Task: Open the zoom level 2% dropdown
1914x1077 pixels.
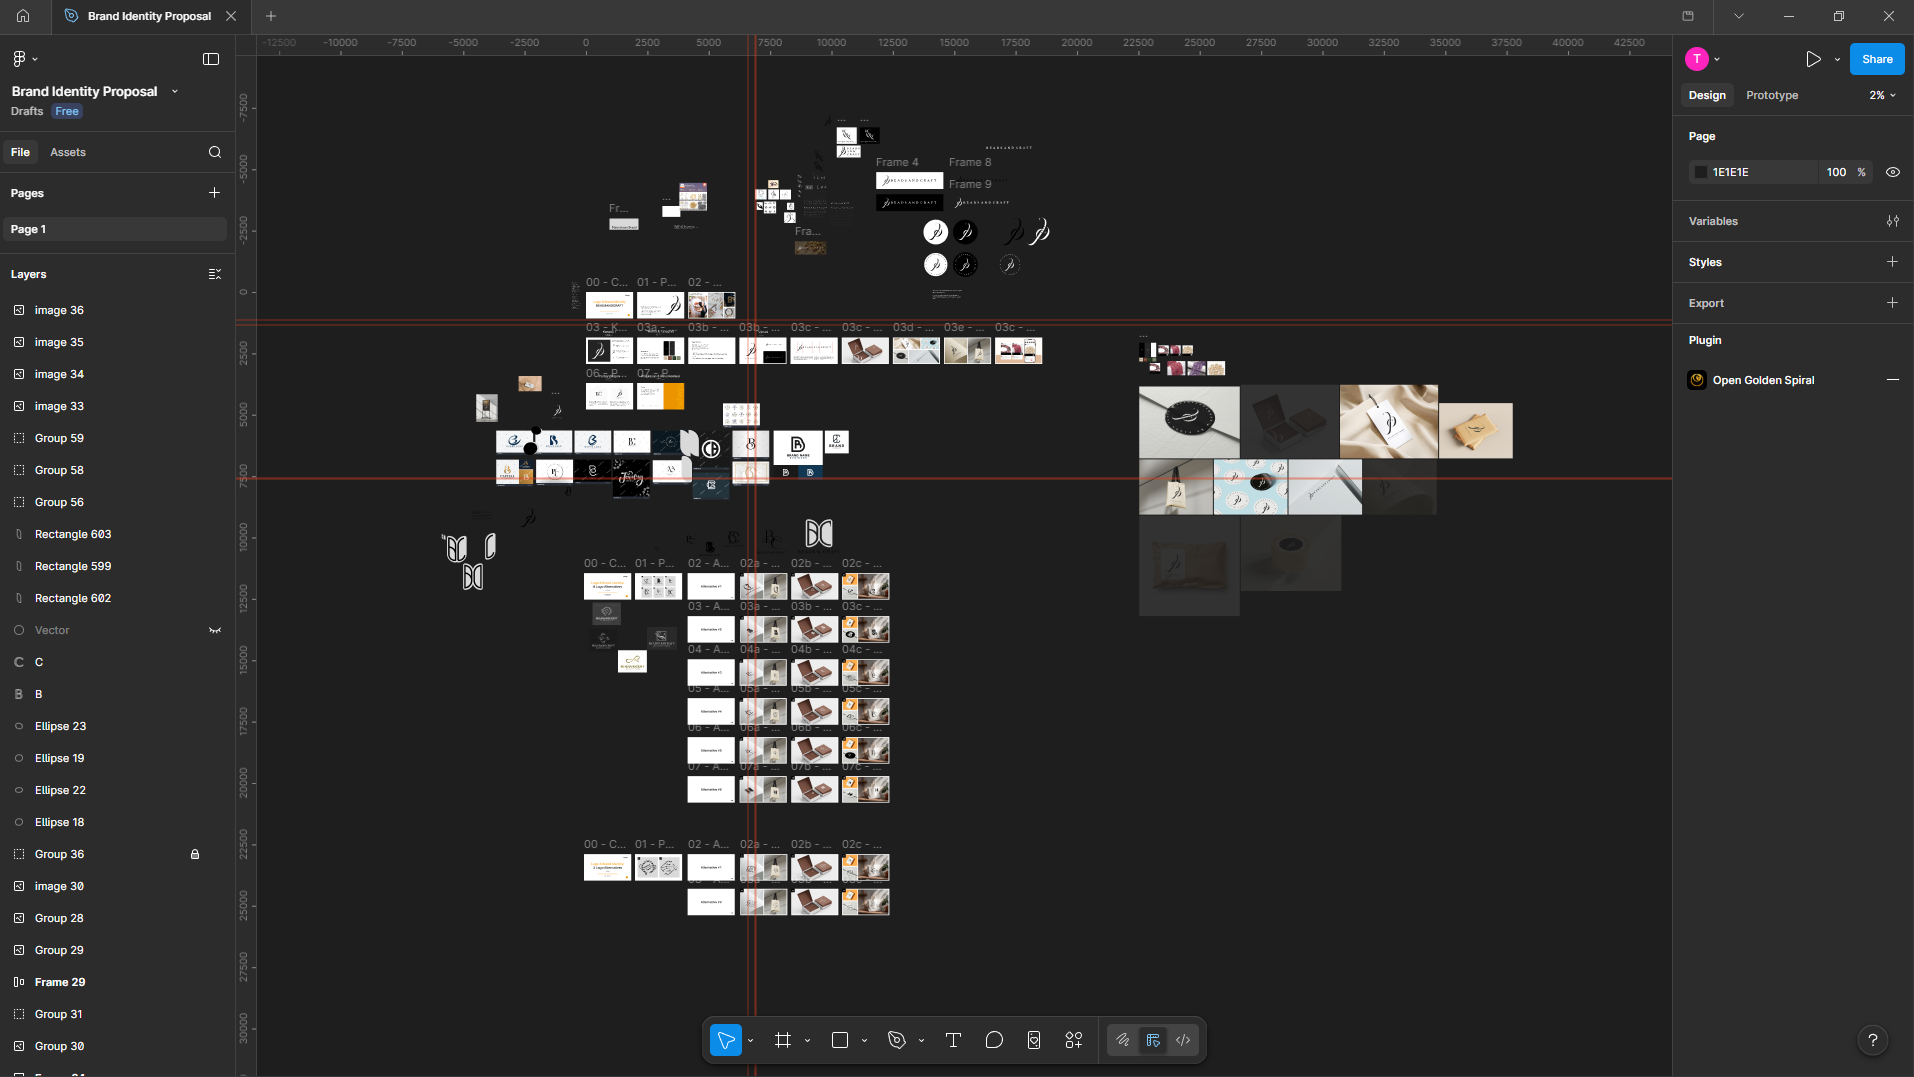Action: click(1882, 95)
